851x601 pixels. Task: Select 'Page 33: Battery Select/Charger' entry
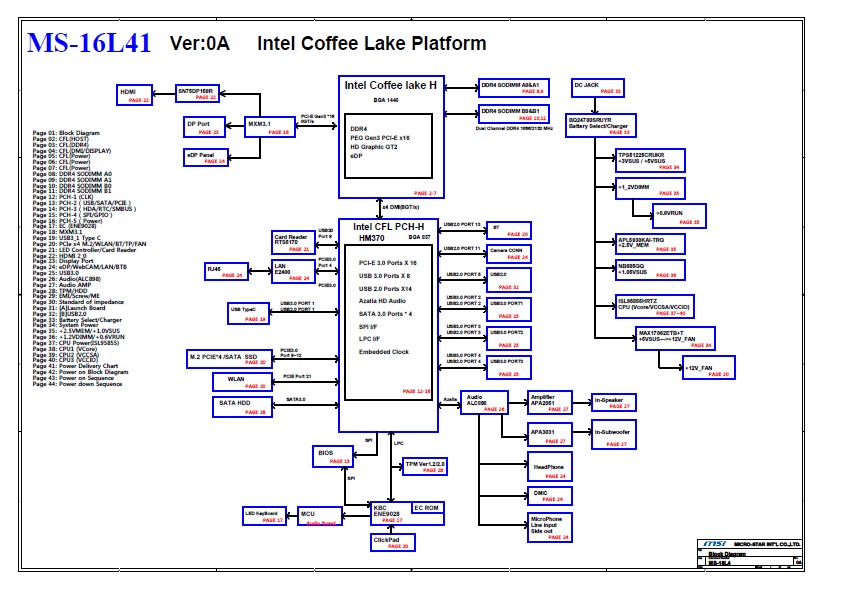click(77, 320)
